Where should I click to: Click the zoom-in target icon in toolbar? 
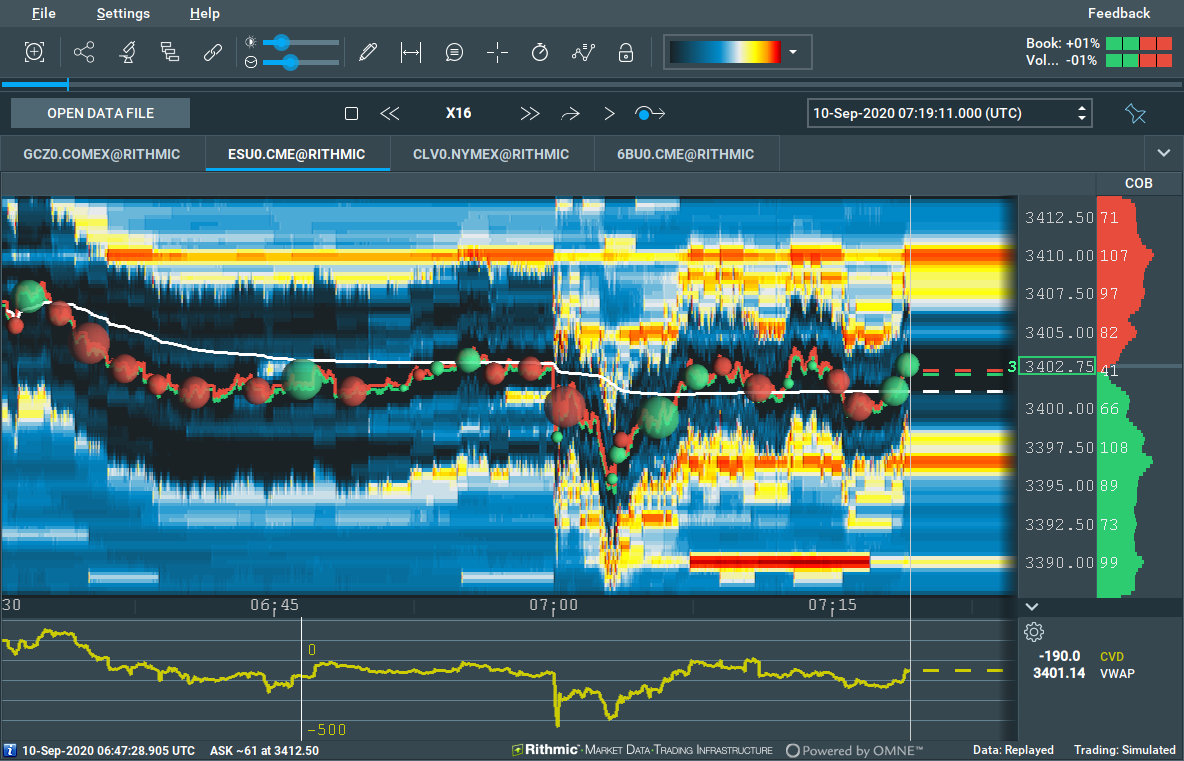tap(34, 53)
